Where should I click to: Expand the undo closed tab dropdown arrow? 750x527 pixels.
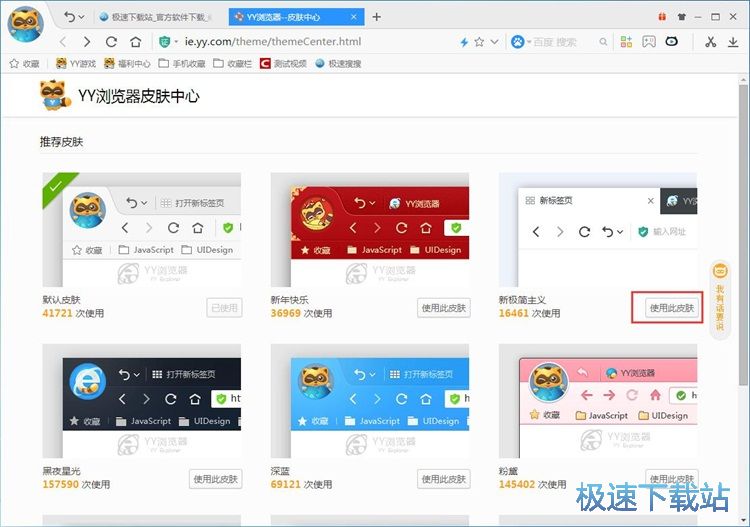tap(81, 17)
